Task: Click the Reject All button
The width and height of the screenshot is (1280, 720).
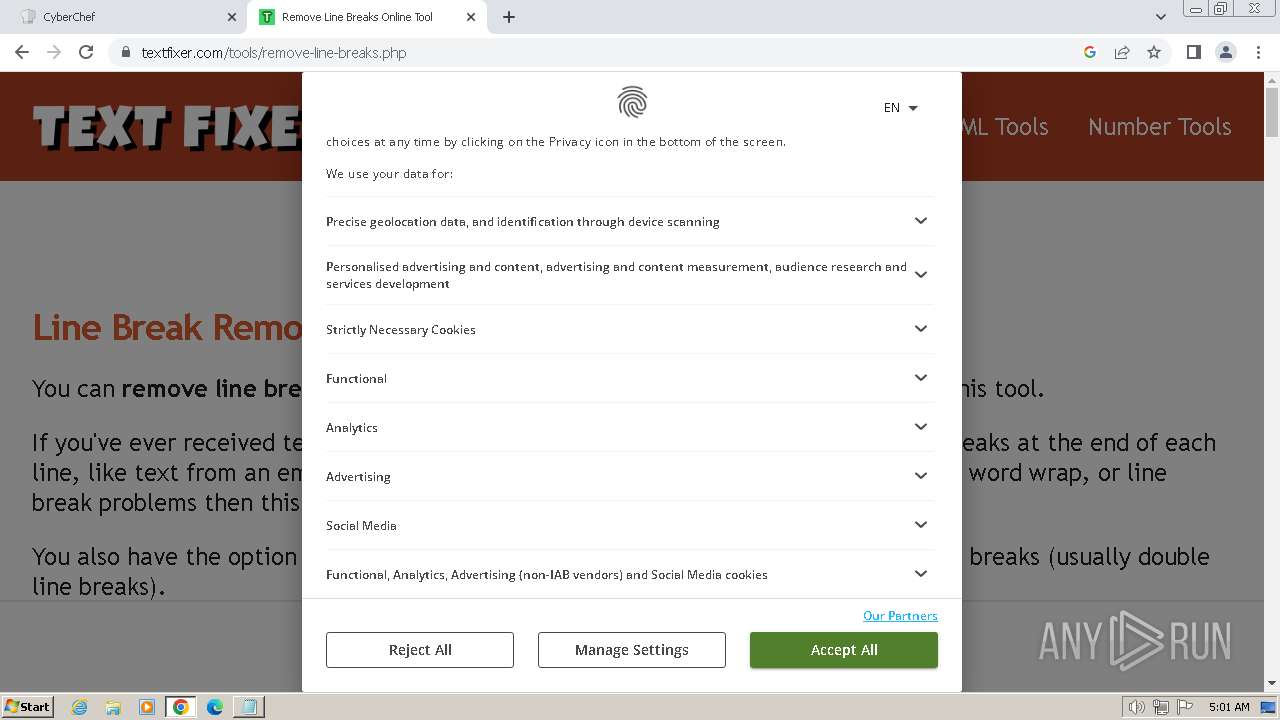Action: tap(420, 650)
